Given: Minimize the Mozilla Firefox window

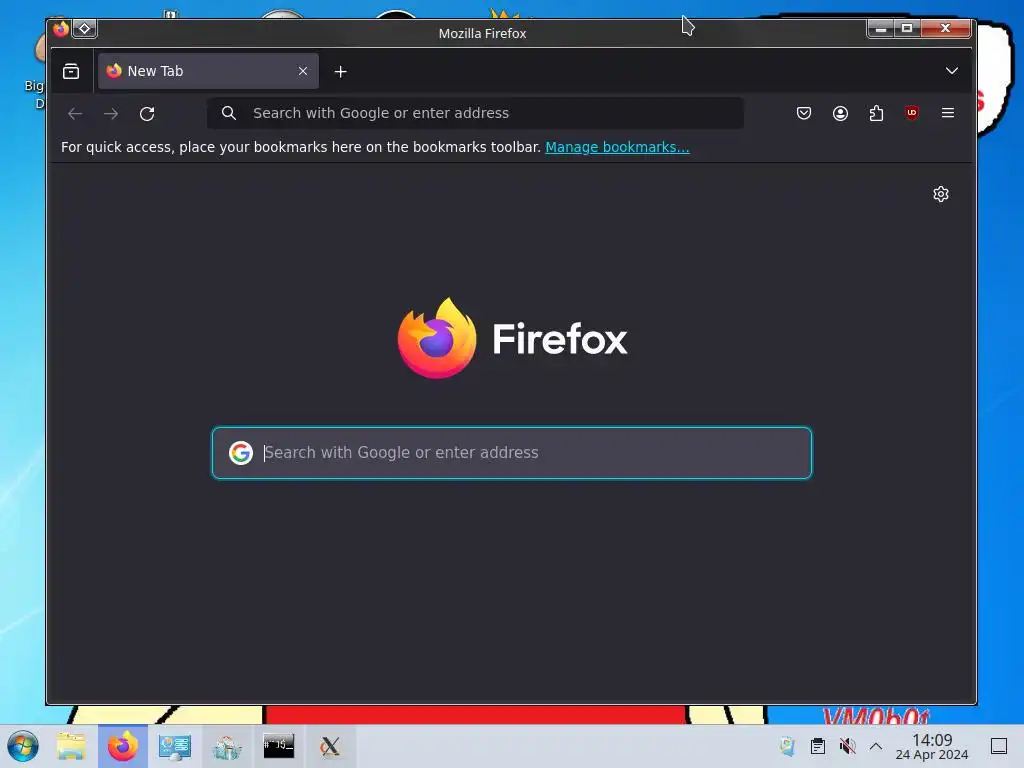Looking at the screenshot, I should coord(880,28).
